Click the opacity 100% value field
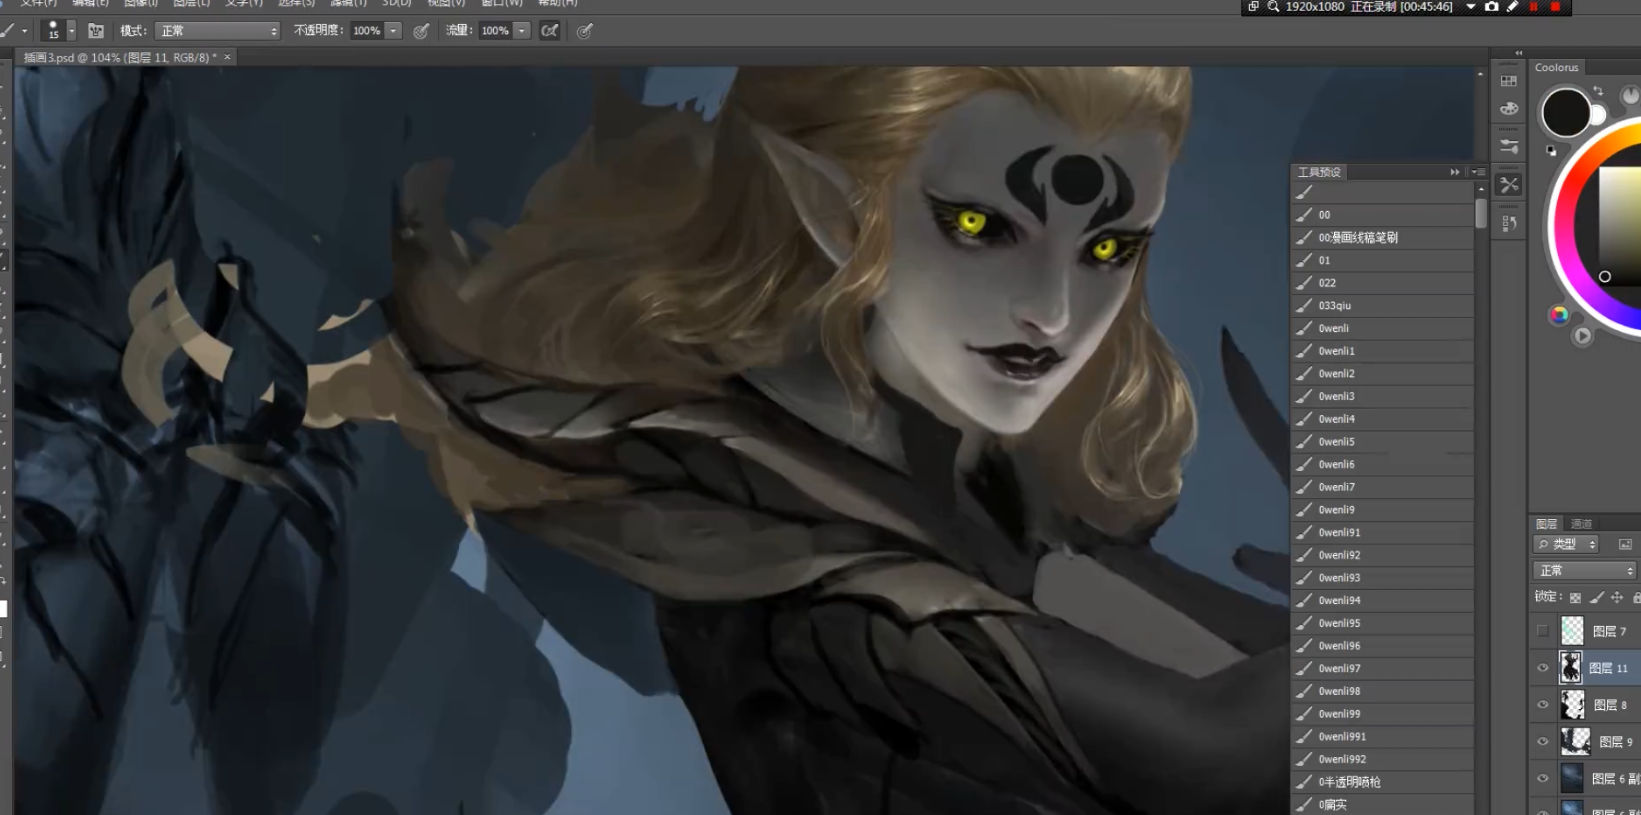Viewport: 1641px width, 815px height. pos(366,31)
